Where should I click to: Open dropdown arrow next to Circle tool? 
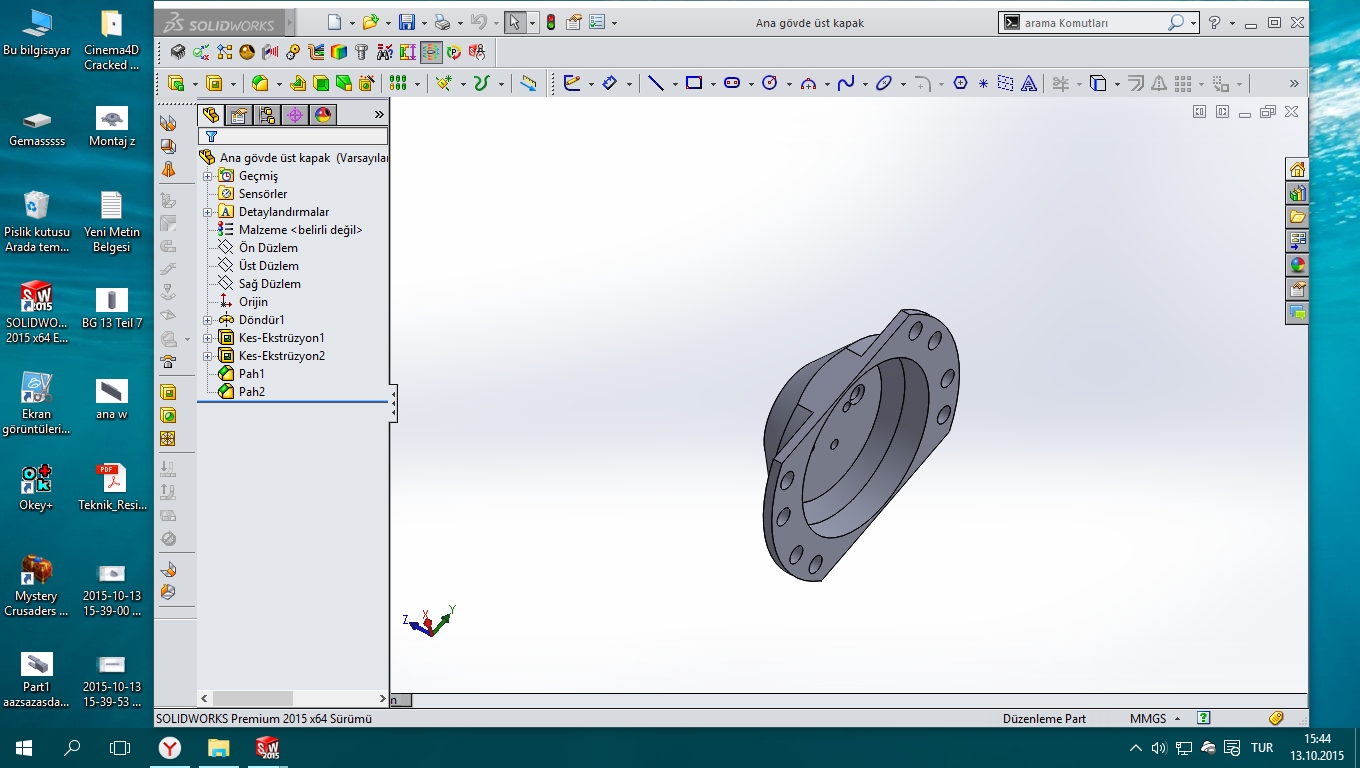(x=789, y=84)
